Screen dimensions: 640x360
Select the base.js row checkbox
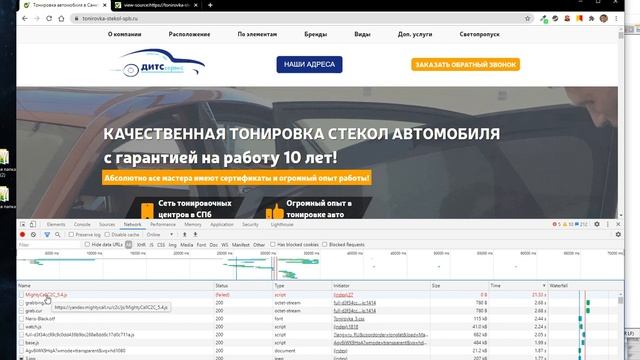(21, 343)
